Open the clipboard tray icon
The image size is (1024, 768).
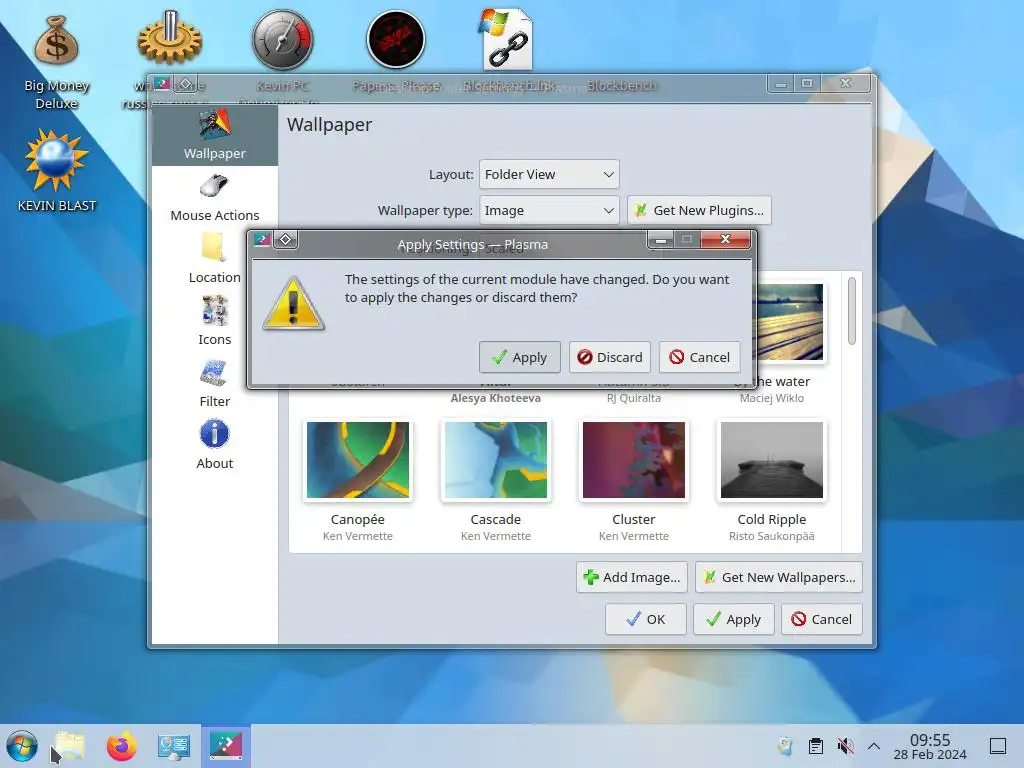(x=816, y=746)
